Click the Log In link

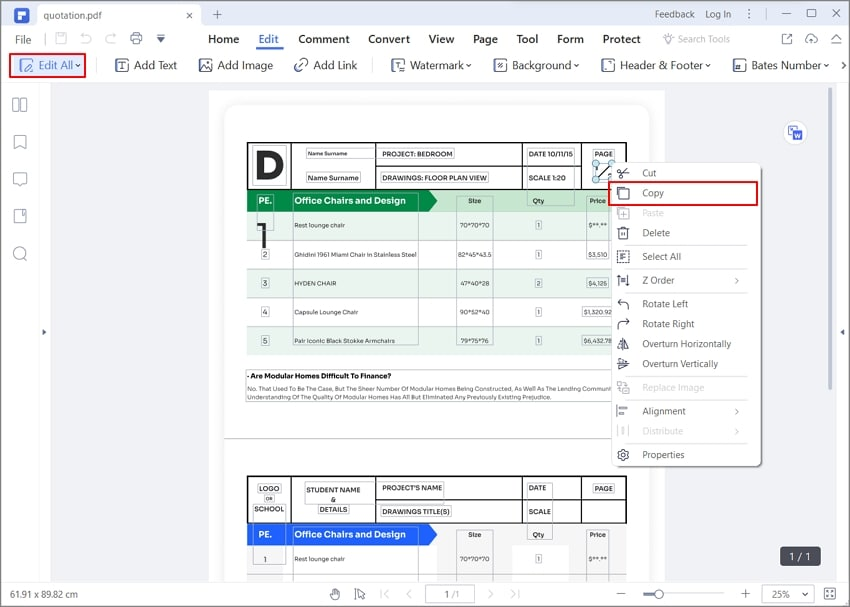[719, 14]
